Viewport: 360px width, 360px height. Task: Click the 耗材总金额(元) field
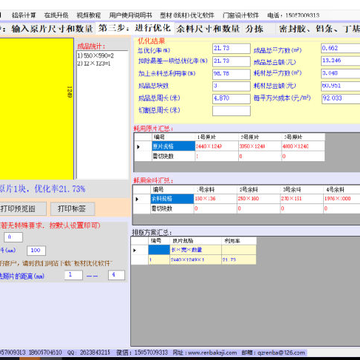(x=341, y=86)
